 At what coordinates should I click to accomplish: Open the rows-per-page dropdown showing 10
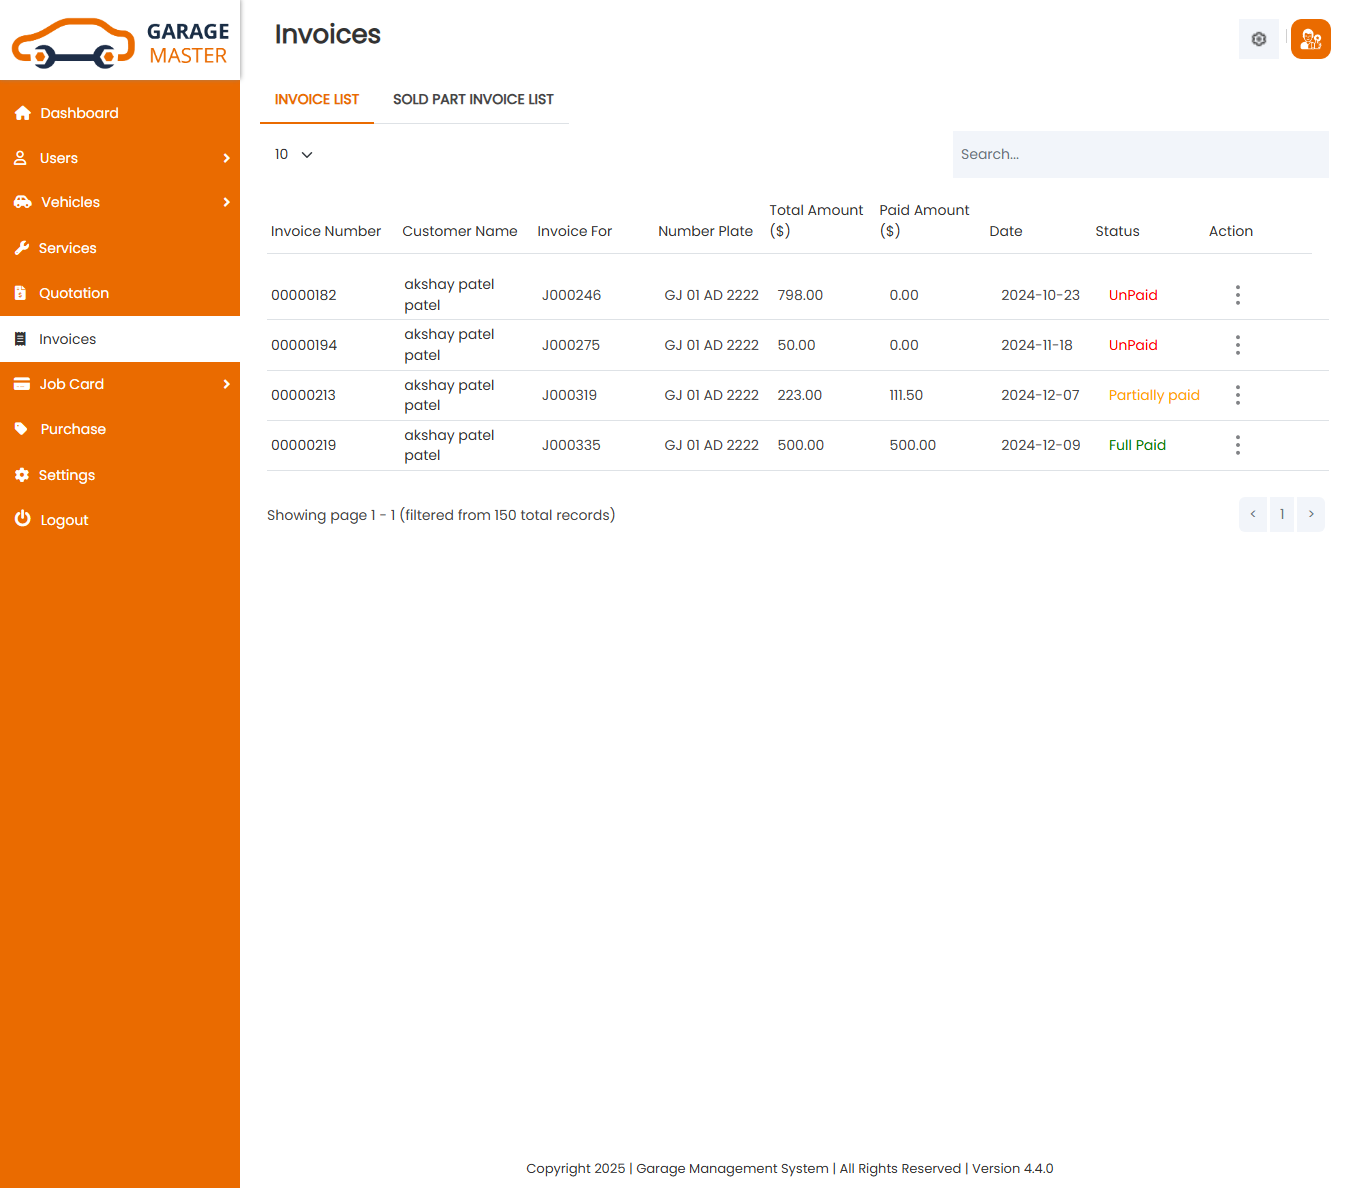(294, 154)
